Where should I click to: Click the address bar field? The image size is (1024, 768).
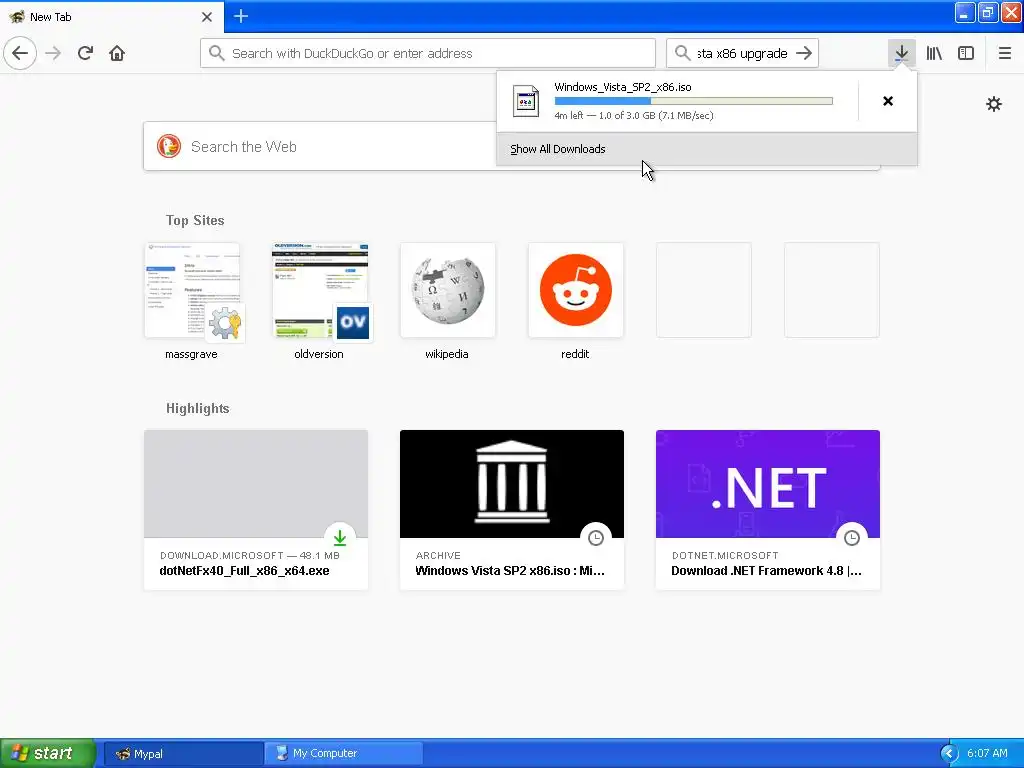point(428,53)
